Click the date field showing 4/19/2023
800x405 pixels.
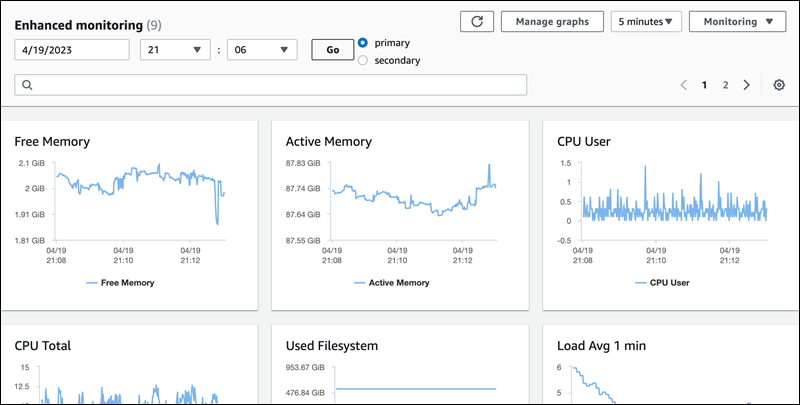pos(72,50)
